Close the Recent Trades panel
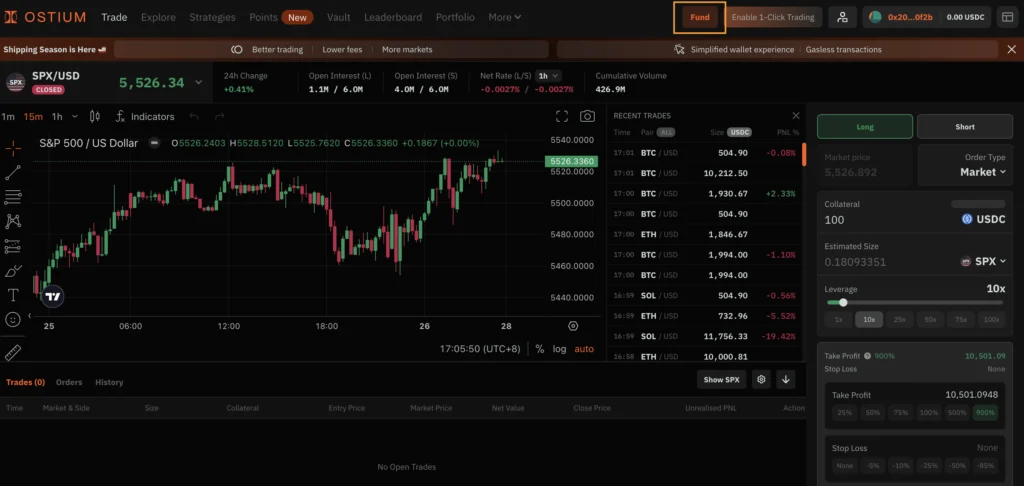Viewport: 1024px width, 486px height. point(795,116)
